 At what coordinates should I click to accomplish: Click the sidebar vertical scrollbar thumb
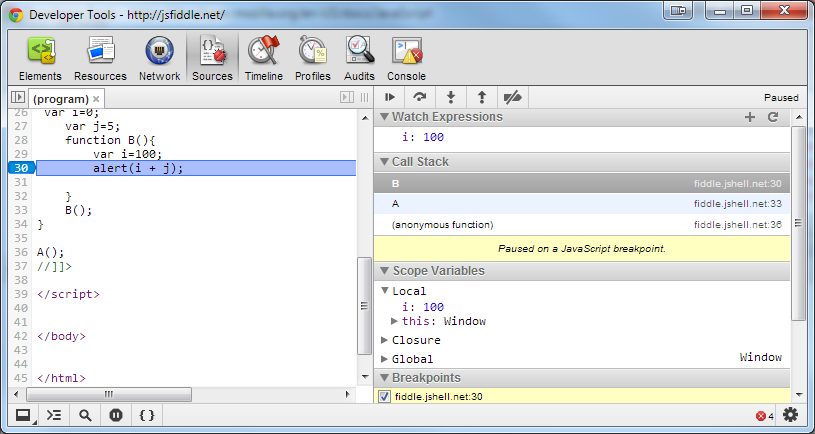coord(798,222)
